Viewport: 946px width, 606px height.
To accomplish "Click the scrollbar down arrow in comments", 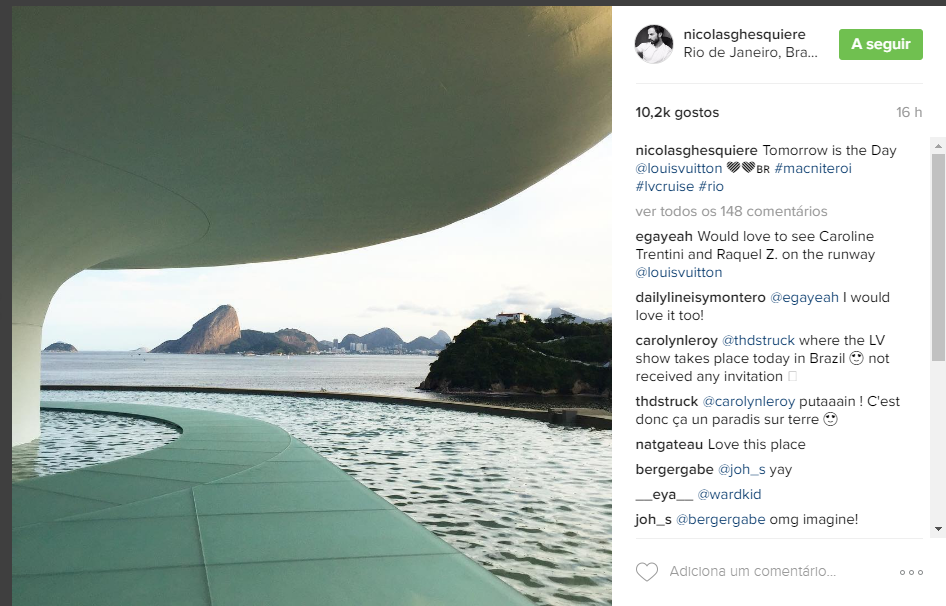I will click(x=938, y=529).
